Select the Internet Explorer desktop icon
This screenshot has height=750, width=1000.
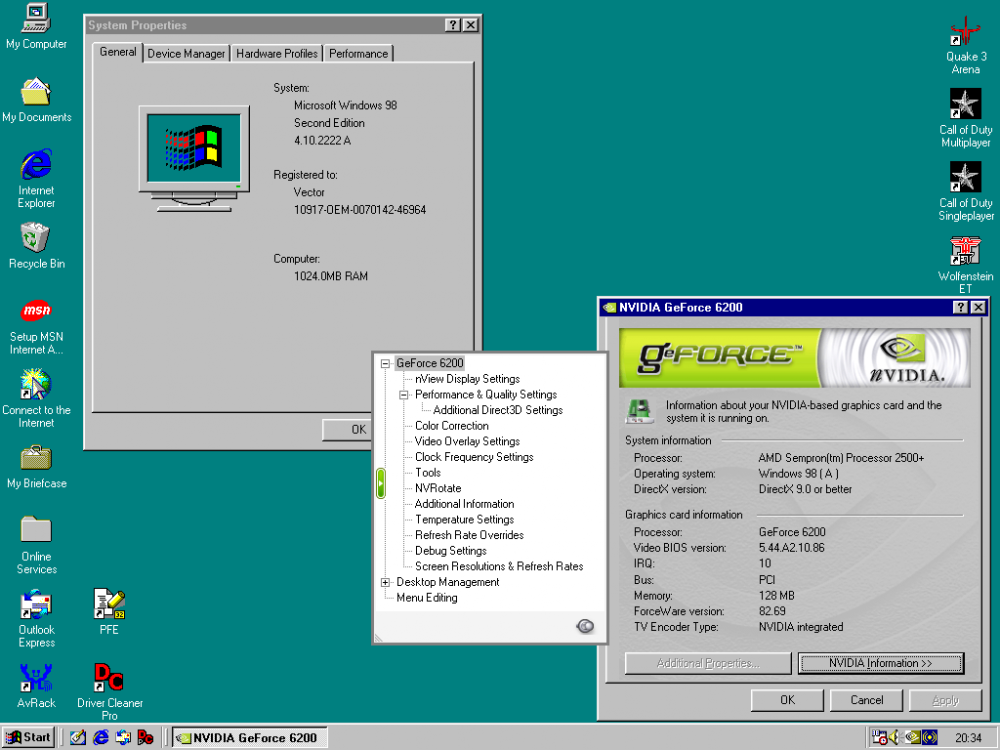(36, 179)
